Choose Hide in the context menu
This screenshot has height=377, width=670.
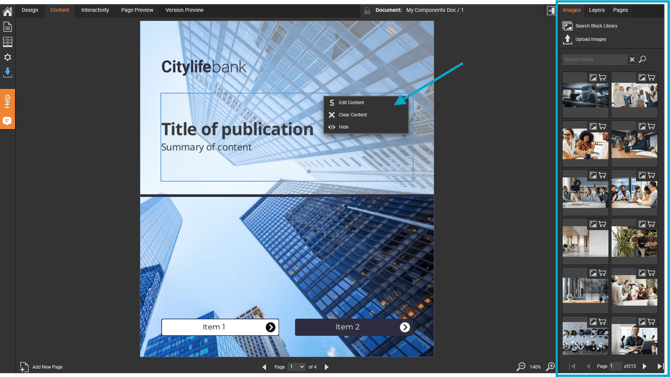pos(366,127)
